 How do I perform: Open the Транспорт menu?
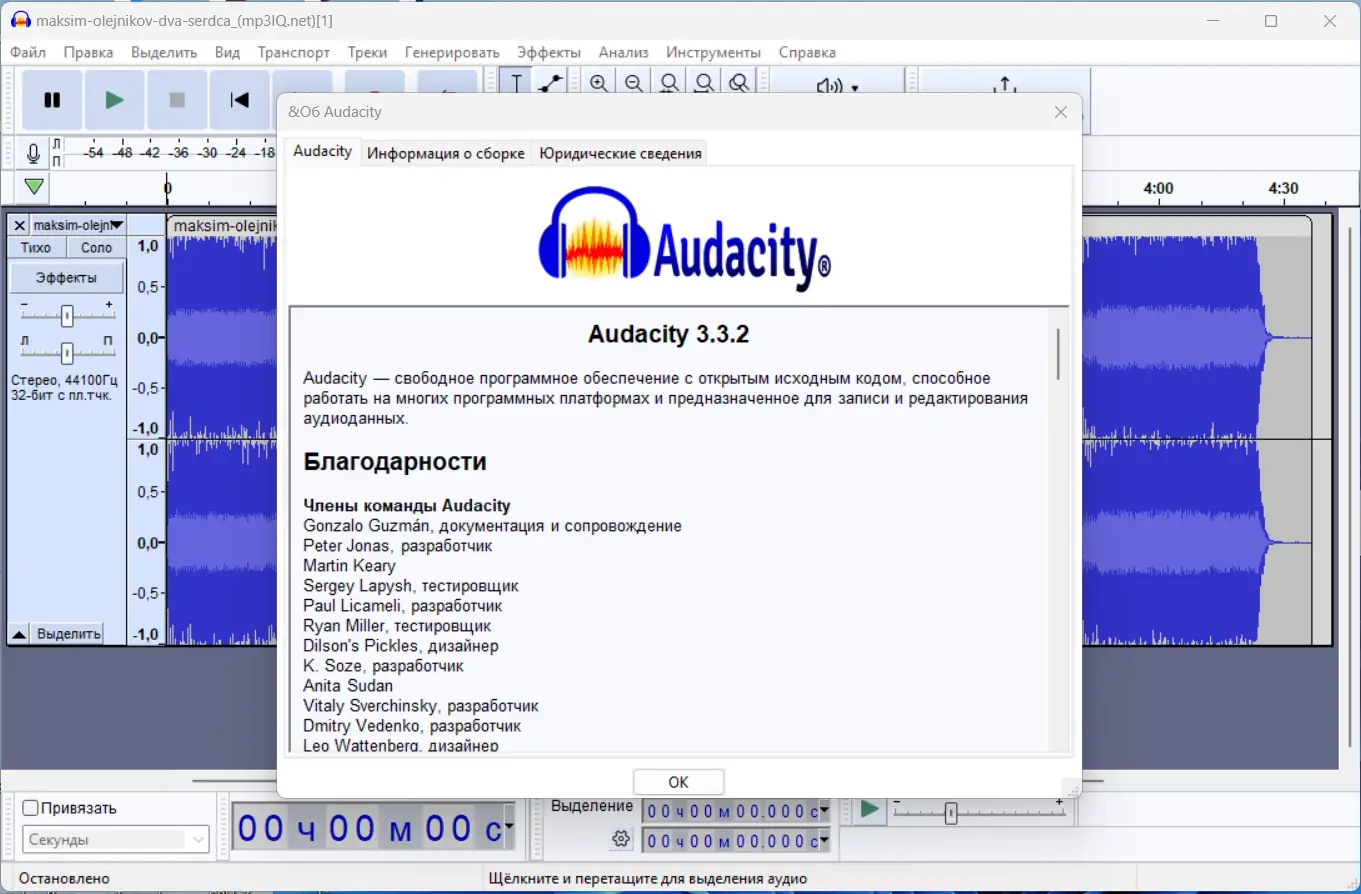coord(294,52)
